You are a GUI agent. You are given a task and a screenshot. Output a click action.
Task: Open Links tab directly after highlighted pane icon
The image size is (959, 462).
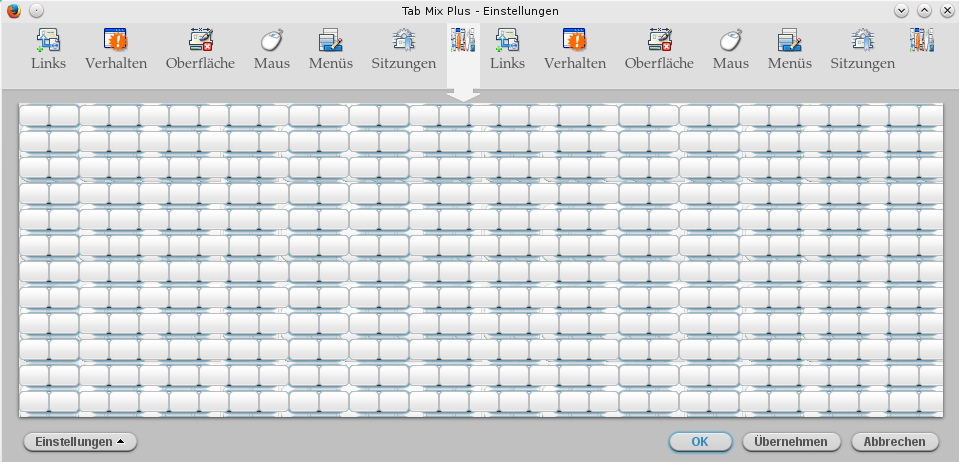(x=508, y=49)
